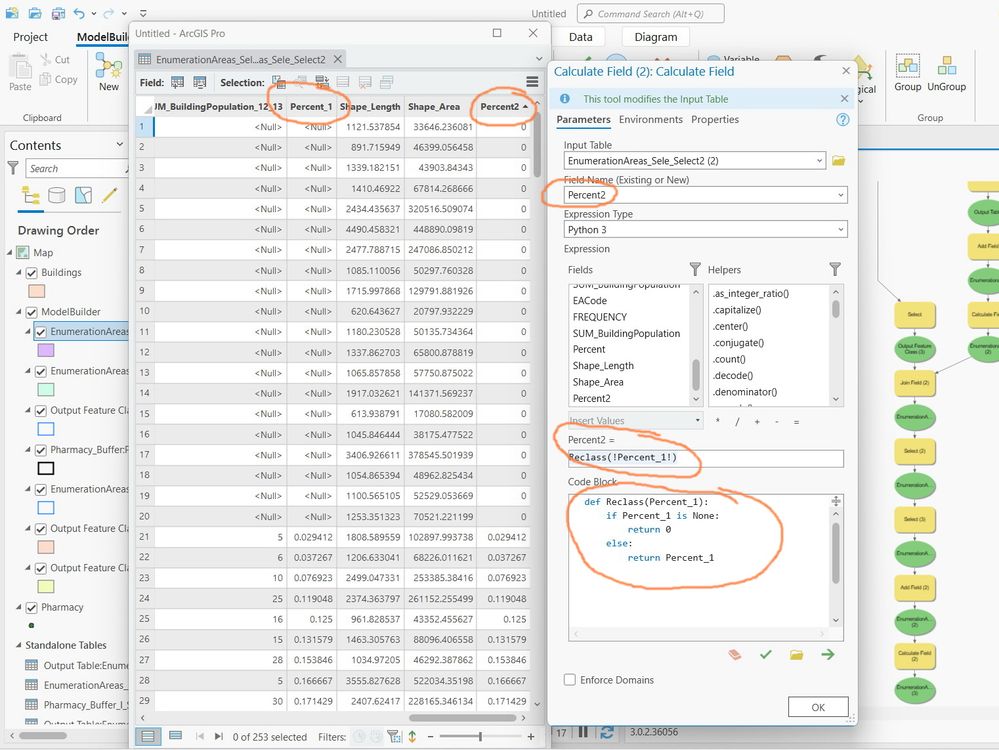Insert .capitalize() helper from list
This screenshot has width=999, height=750.
click(x=737, y=310)
